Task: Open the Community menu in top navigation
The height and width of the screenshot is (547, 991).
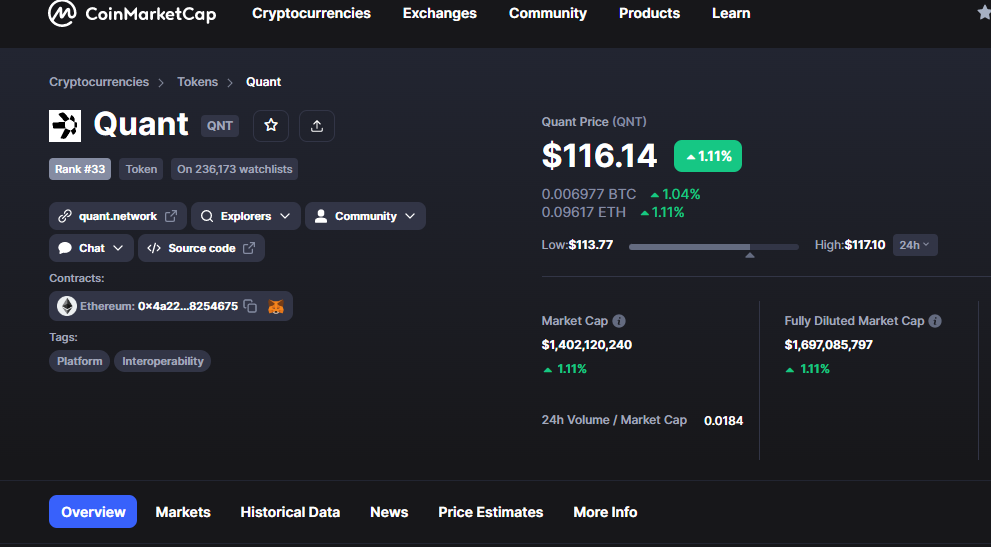Action: click(x=548, y=13)
